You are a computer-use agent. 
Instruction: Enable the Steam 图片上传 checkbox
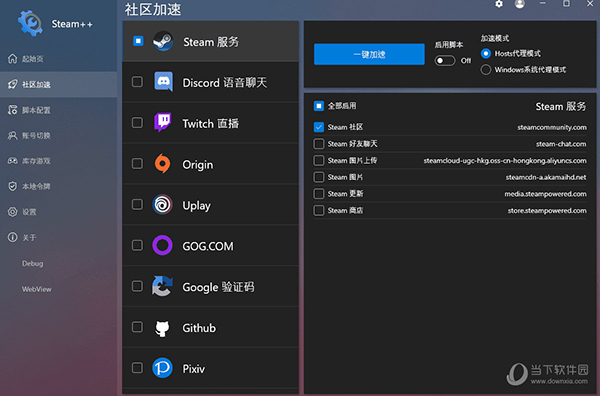click(319, 160)
